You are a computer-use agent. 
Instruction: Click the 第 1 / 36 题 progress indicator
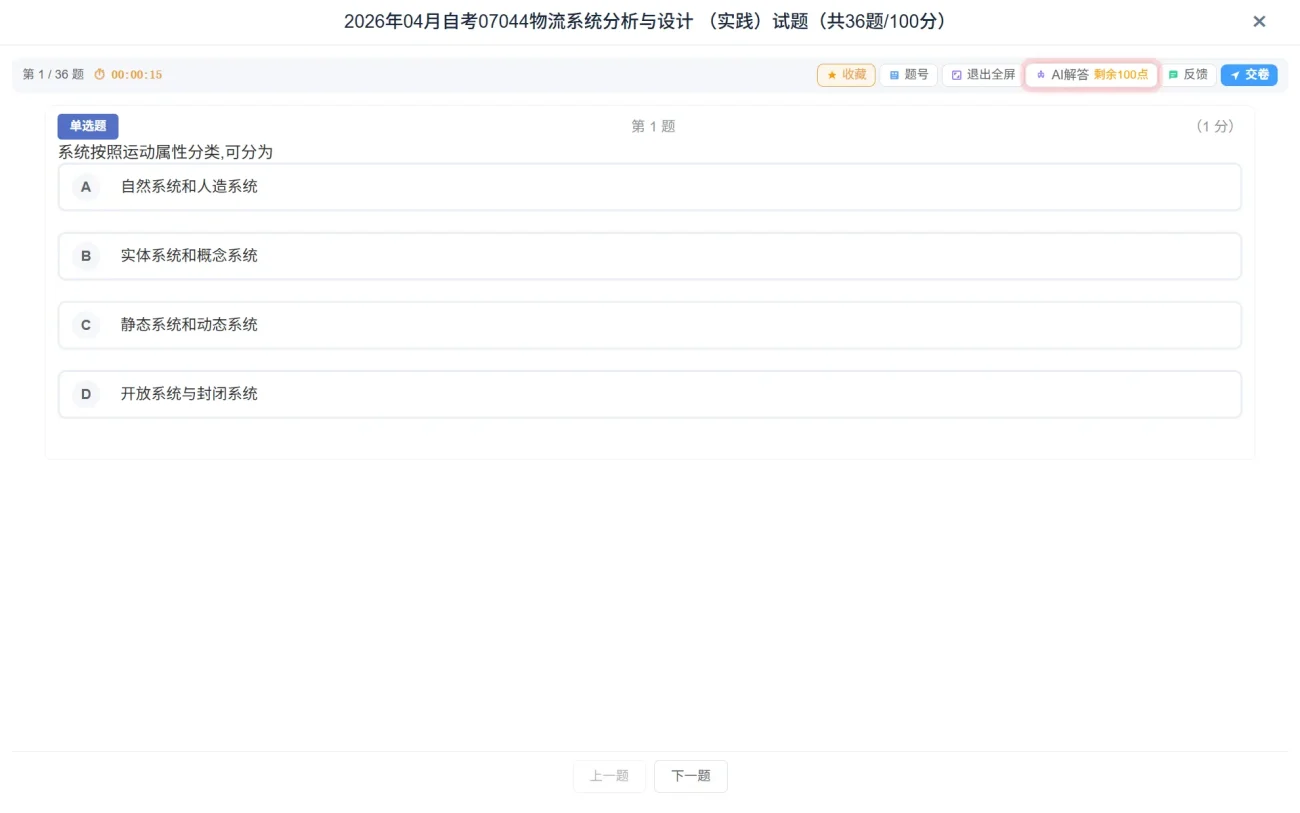pyautogui.click(x=53, y=75)
